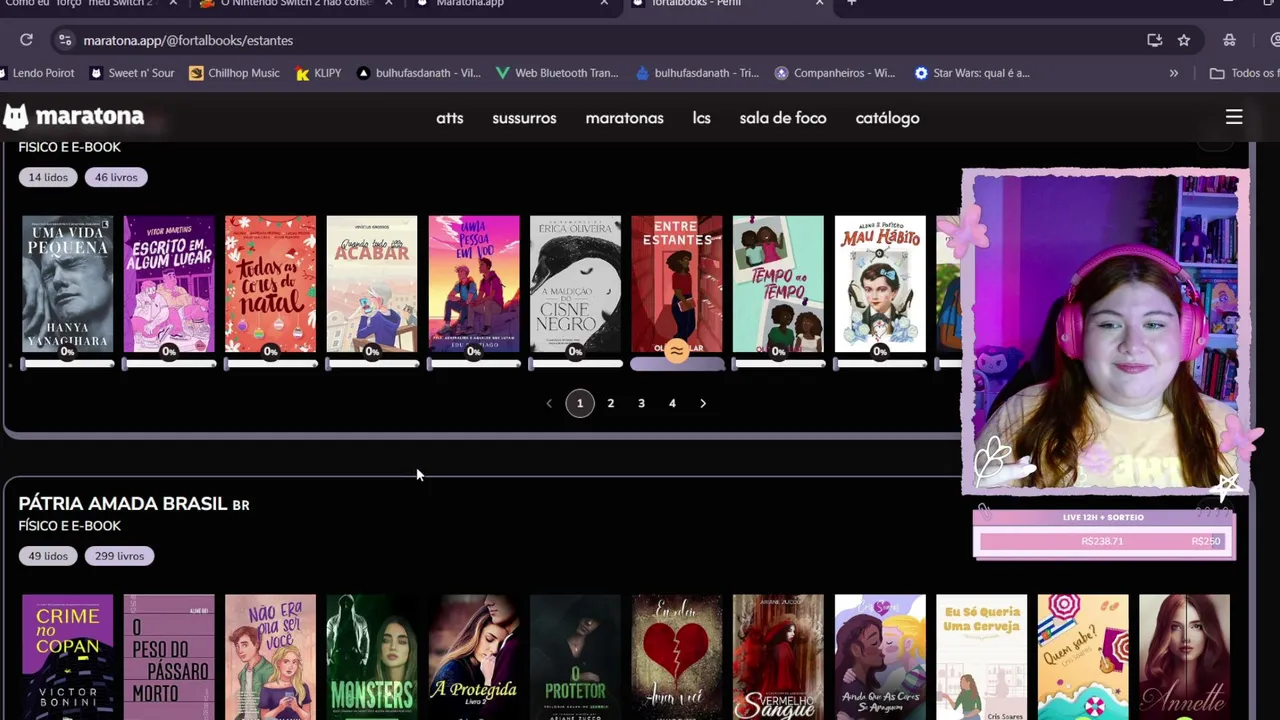This screenshot has height=720, width=1280.
Task: Open A Maldição do Cisne Negro cover
Action: [575, 284]
